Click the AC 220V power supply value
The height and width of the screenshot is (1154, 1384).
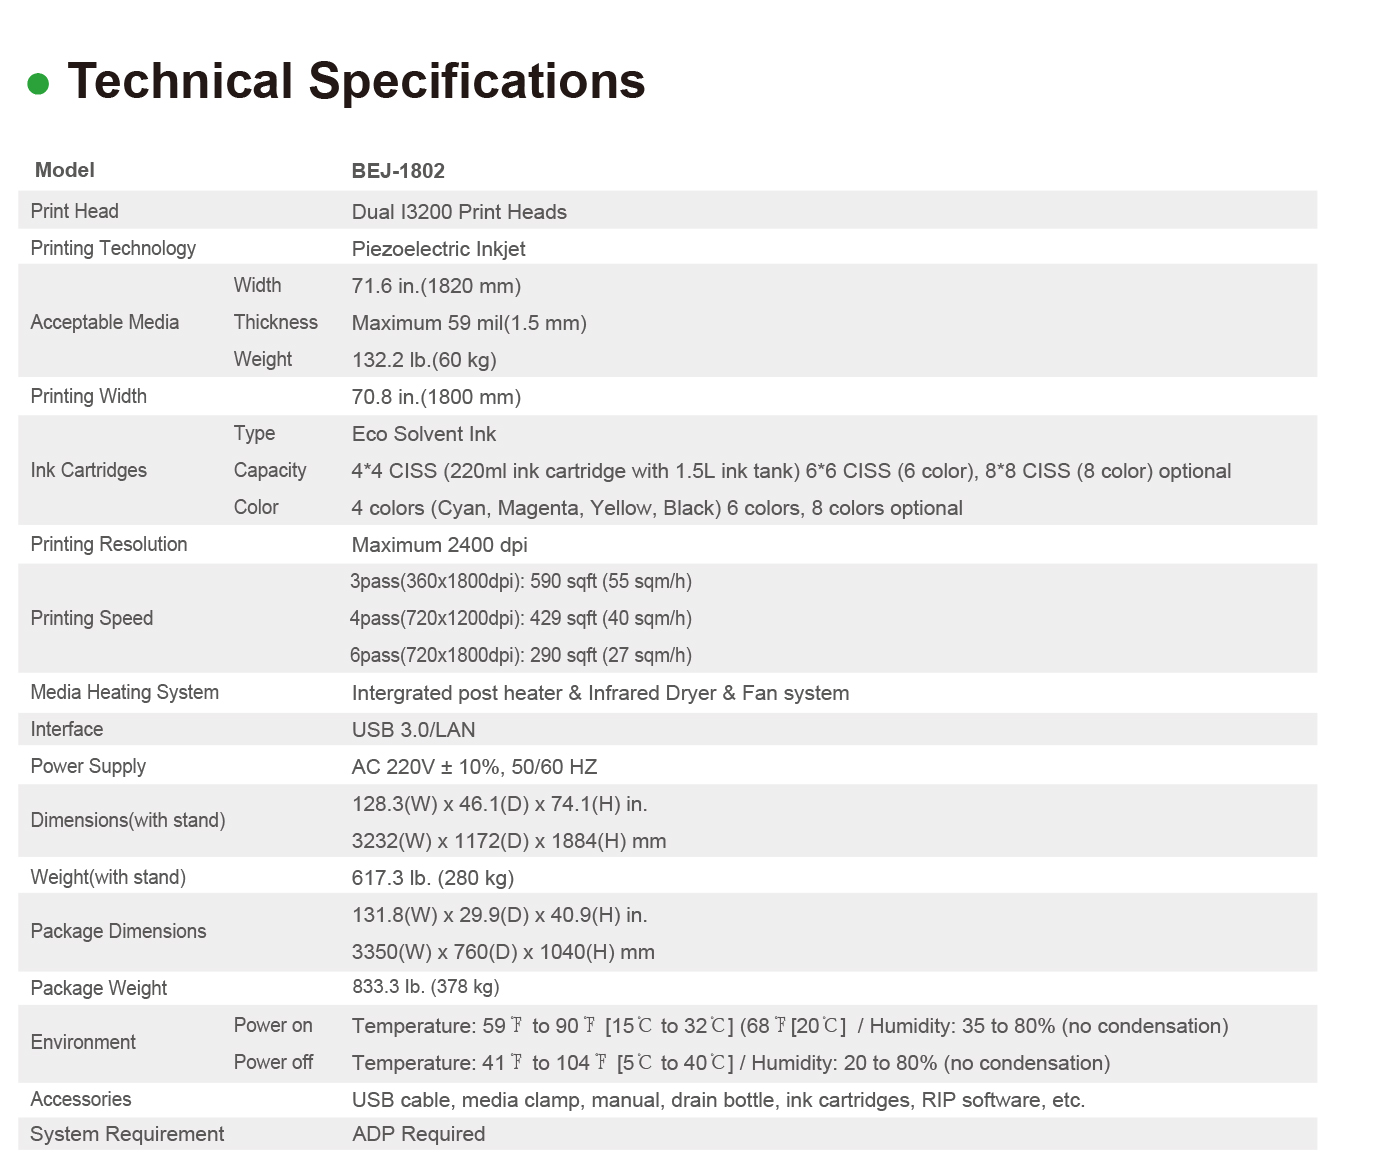(x=474, y=767)
